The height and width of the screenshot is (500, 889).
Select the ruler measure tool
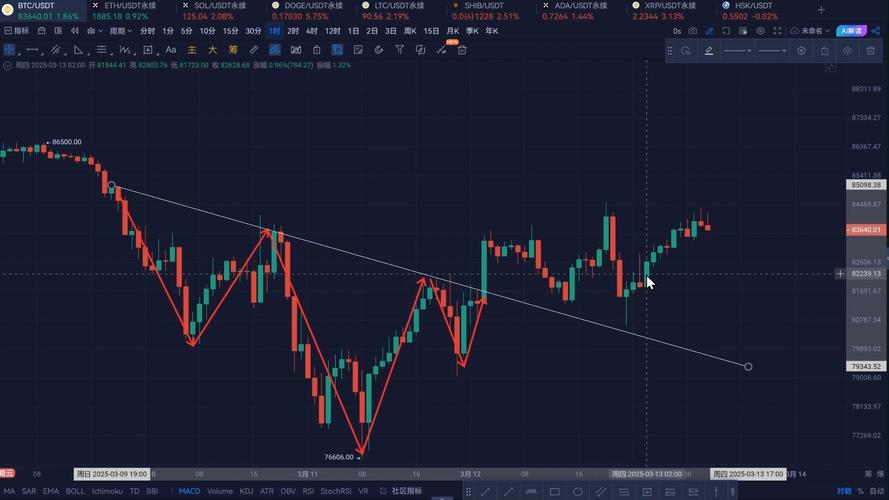pos(254,49)
